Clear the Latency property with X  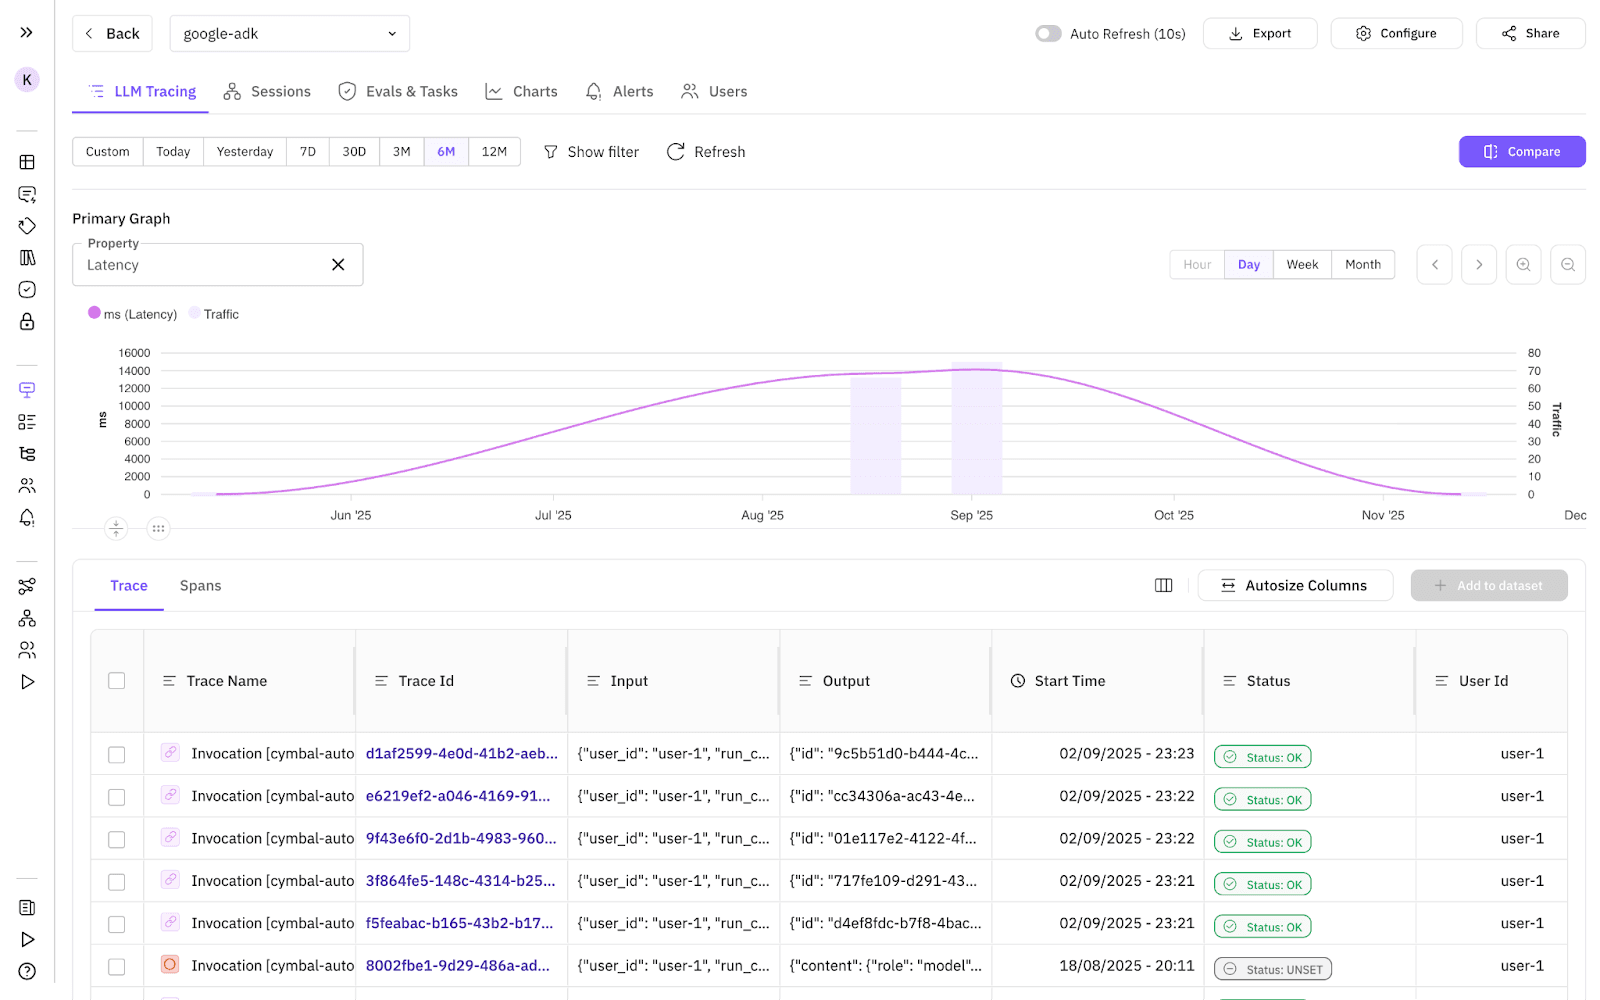click(x=338, y=265)
